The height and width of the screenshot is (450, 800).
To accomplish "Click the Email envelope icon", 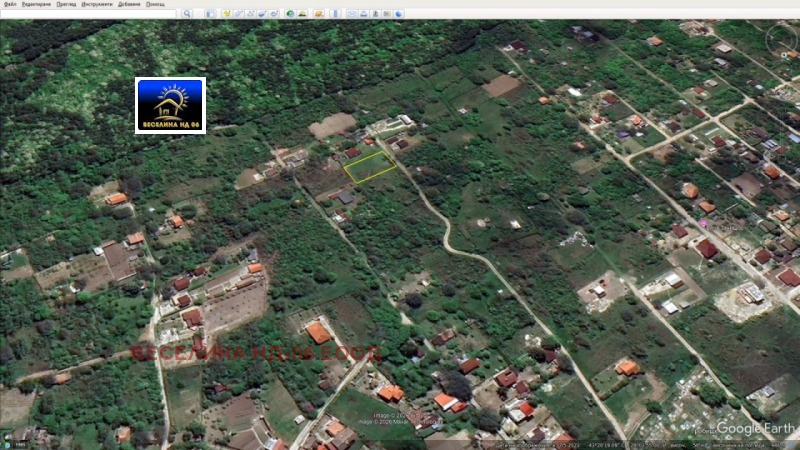I will click(351, 14).
